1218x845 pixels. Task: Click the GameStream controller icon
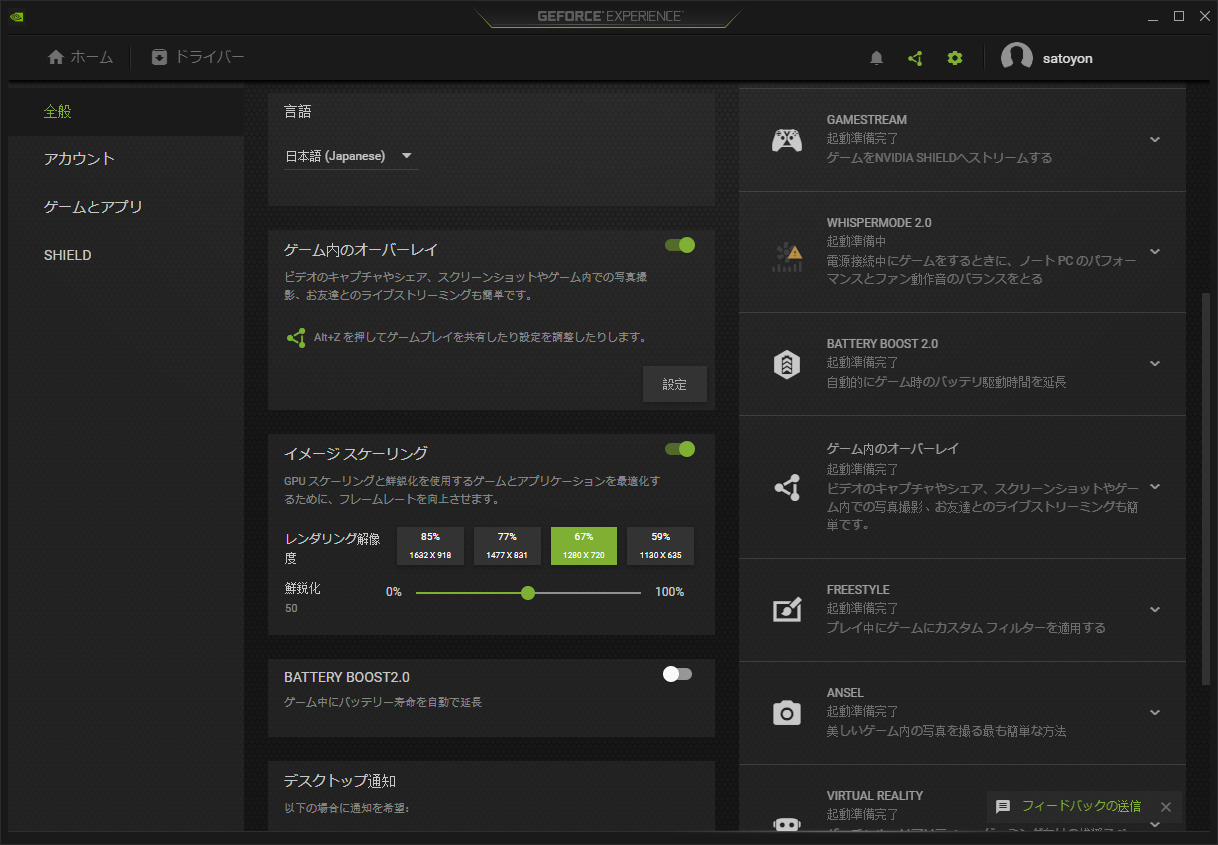point(787,140)
